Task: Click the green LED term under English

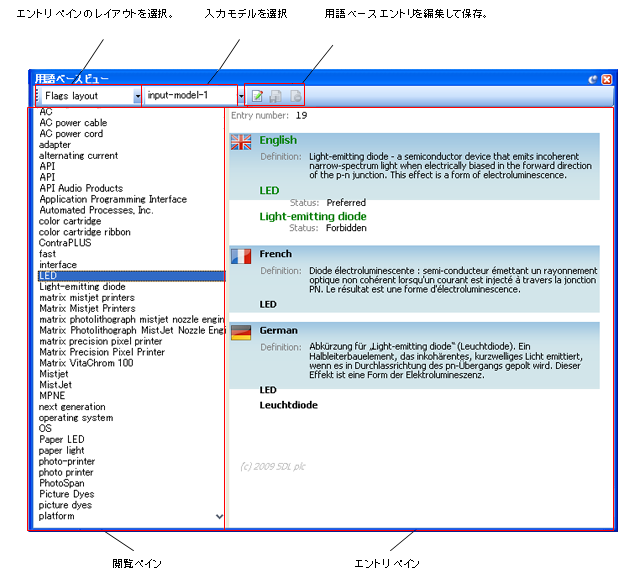Action: point(269,191)
